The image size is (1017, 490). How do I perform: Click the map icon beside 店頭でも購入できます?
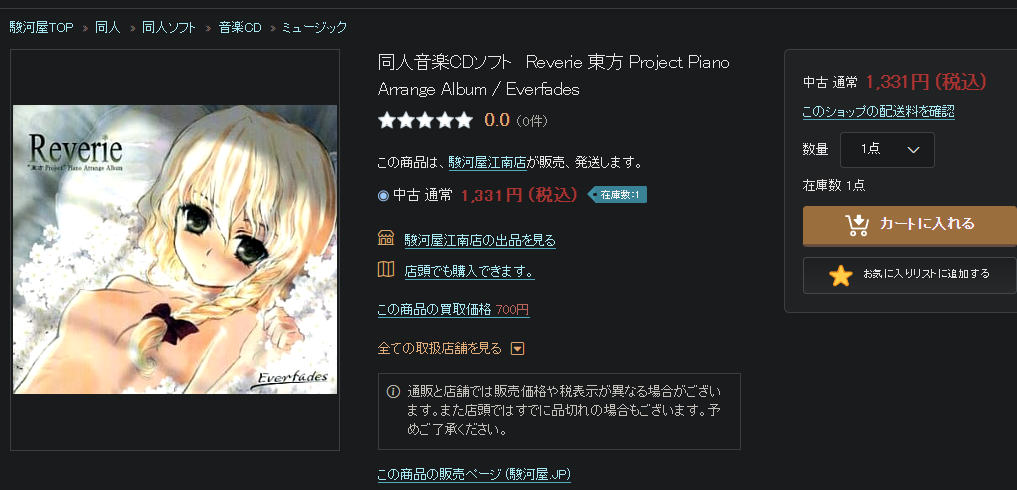coord(386,269)
